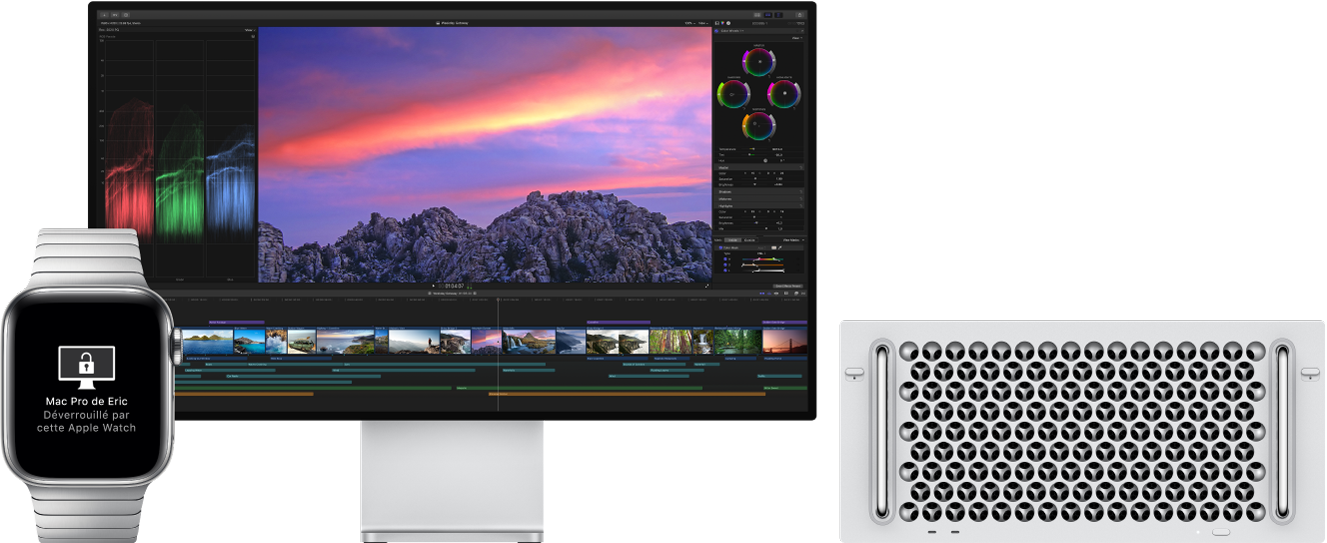Select the Golden Gate bridge sunset clip
The height and width of the screenshot is (543, 1327).
click(786, 342)
